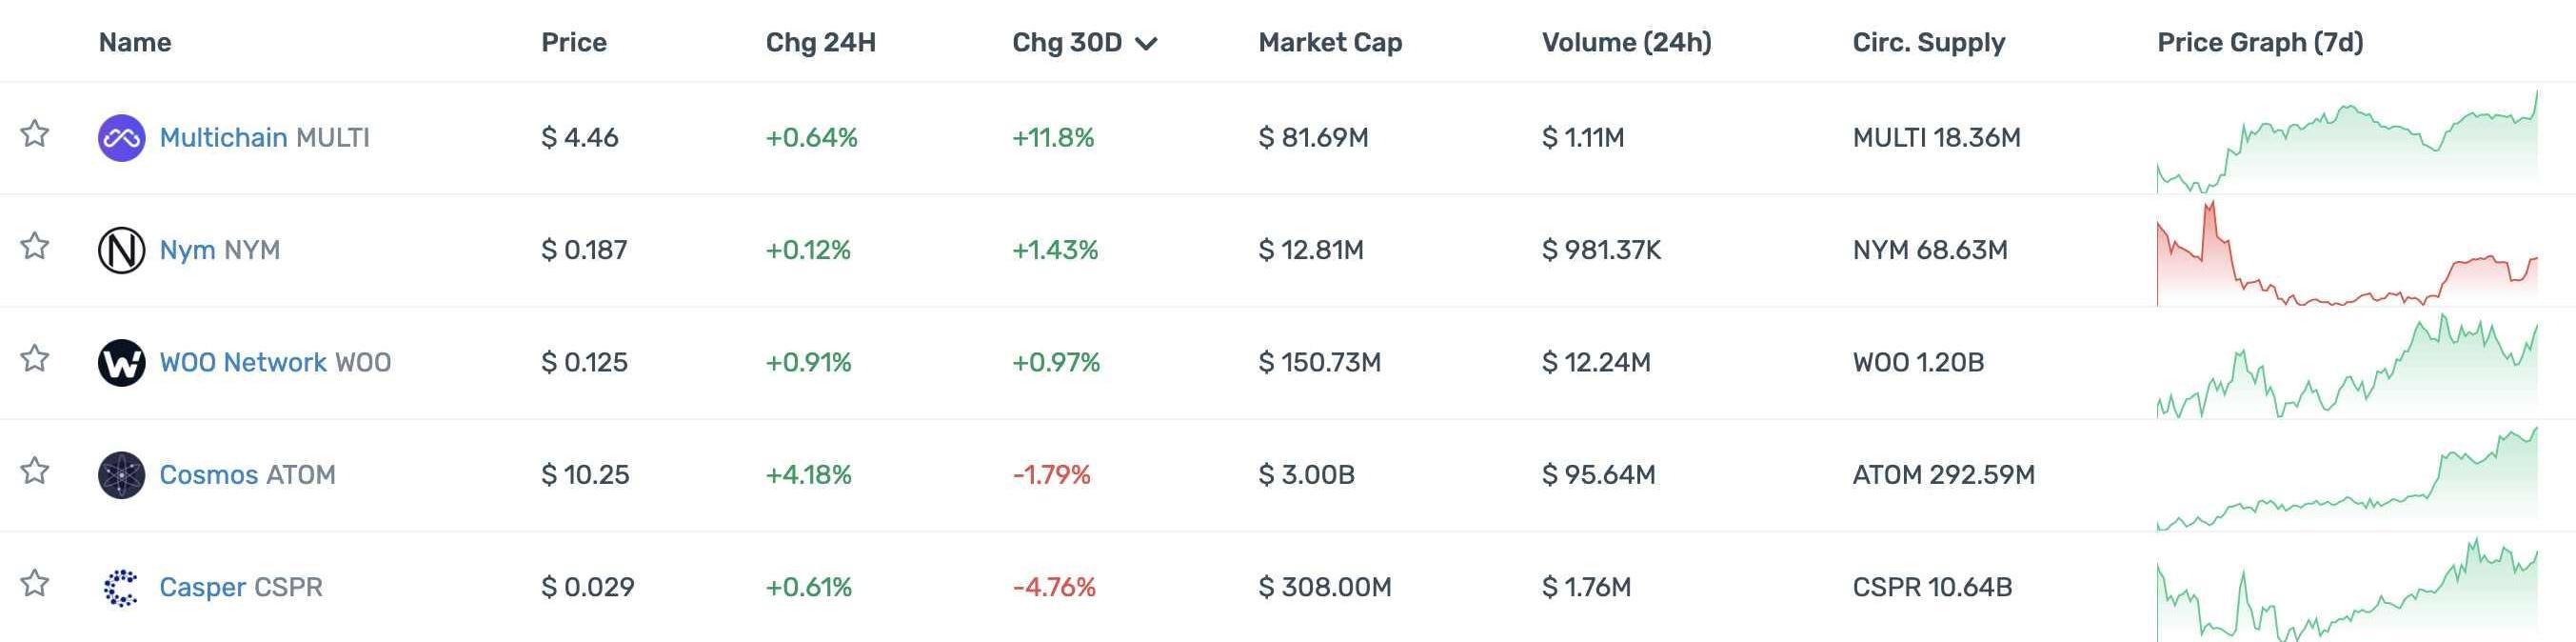Screen dimensions: 2576x642
Task: Click the WOO Network logo icon
Action: (121, 362)
